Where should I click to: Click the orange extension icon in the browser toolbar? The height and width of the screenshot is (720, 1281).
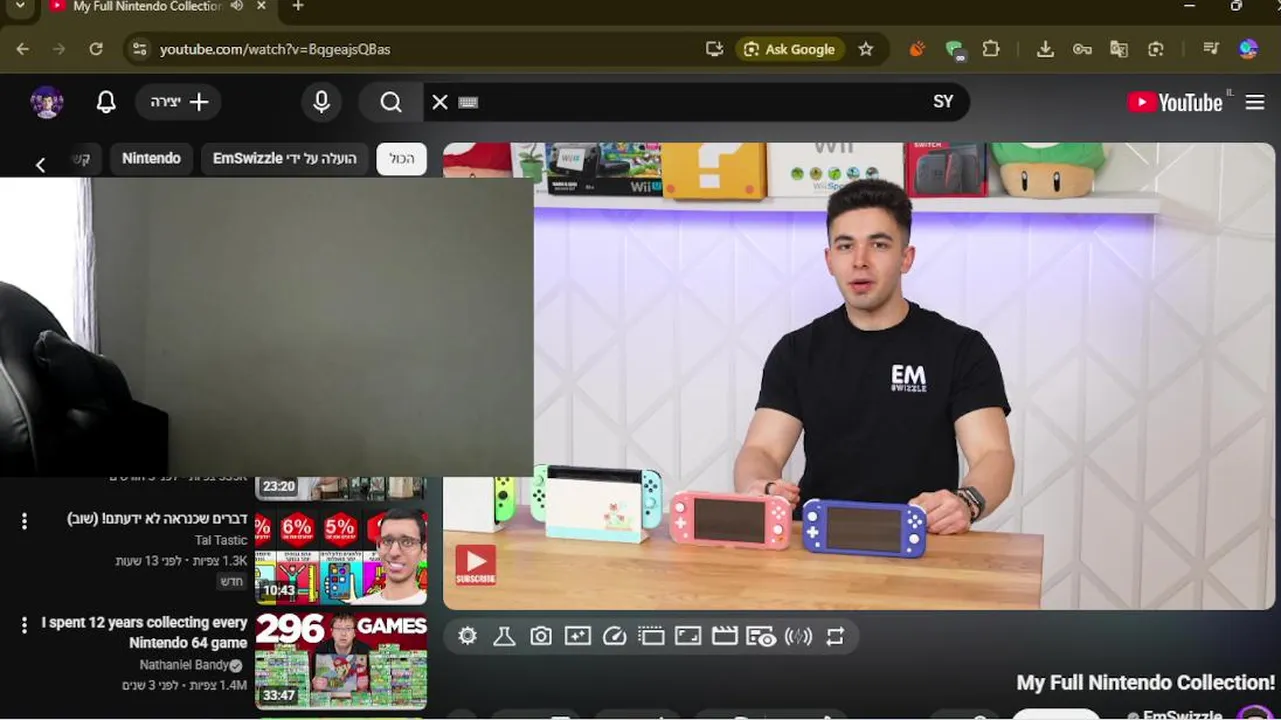(917, 49)
